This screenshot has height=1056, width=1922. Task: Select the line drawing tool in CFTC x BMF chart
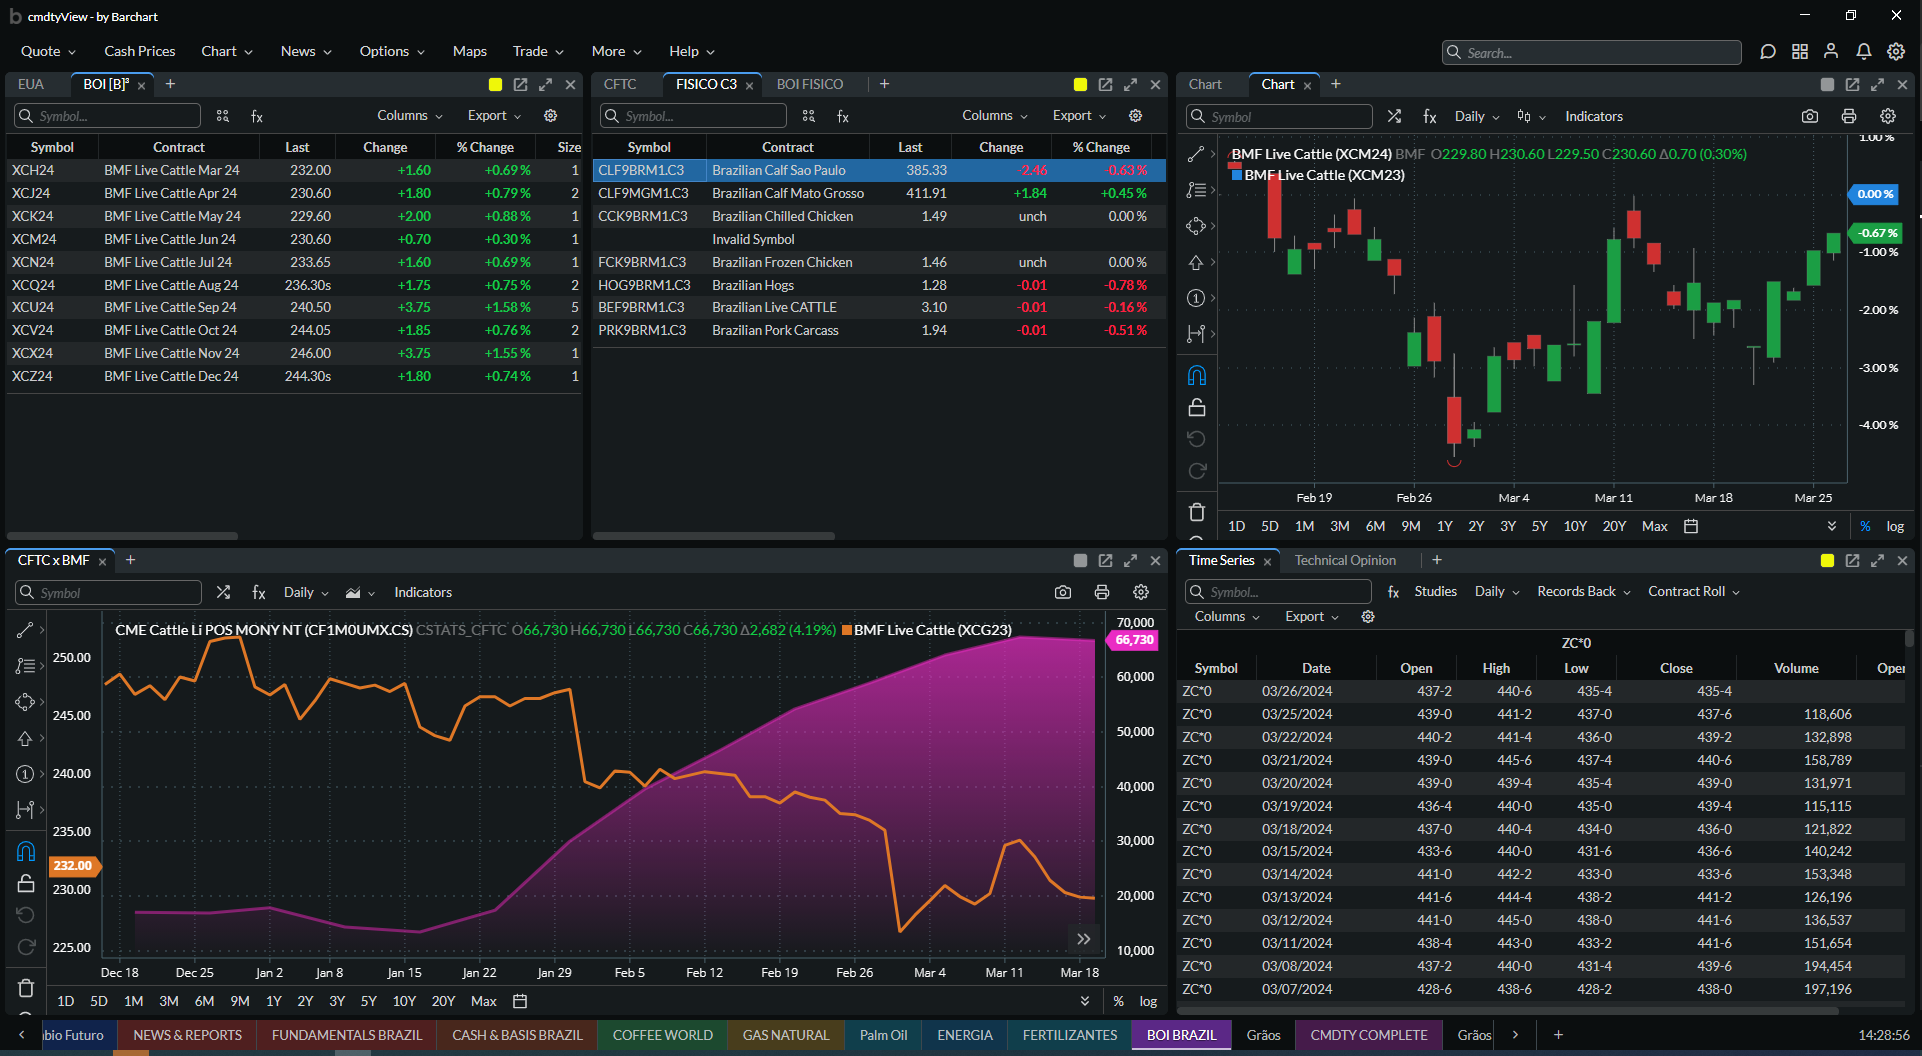[x=25, y=630]
